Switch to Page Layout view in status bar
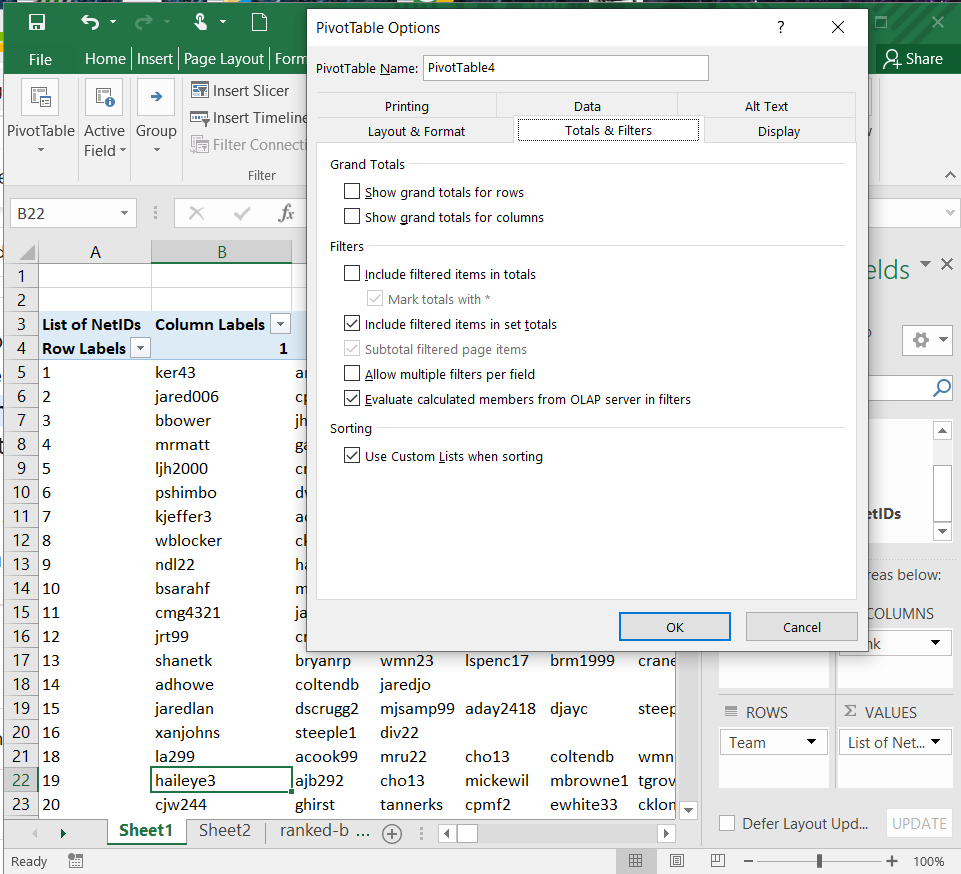The image size is (961, 874). point(677,861)
